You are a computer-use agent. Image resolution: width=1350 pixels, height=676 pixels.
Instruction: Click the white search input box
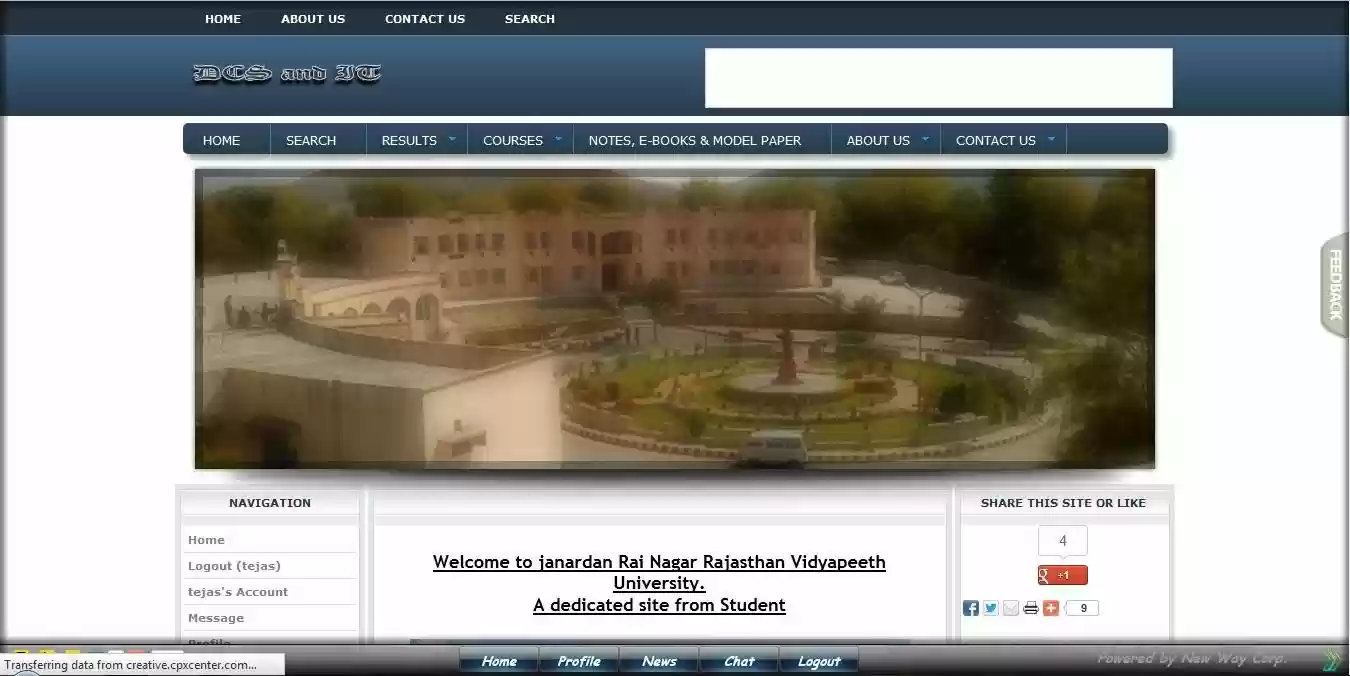tap(938, 77)
